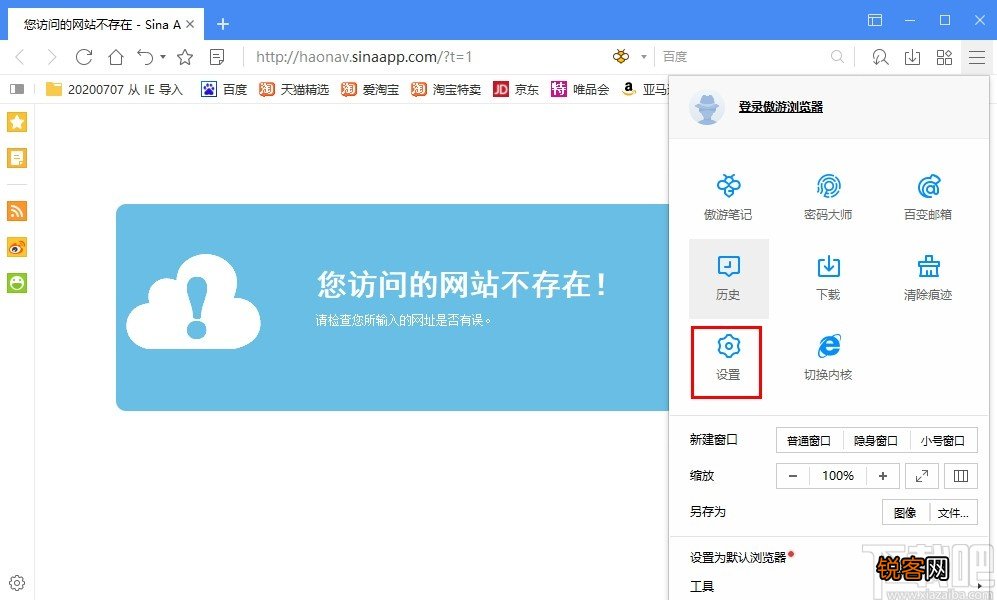Open 傲游笔记 (Maxthon Notes) from the menu
The image size is (997, 600).
[728, 195]
